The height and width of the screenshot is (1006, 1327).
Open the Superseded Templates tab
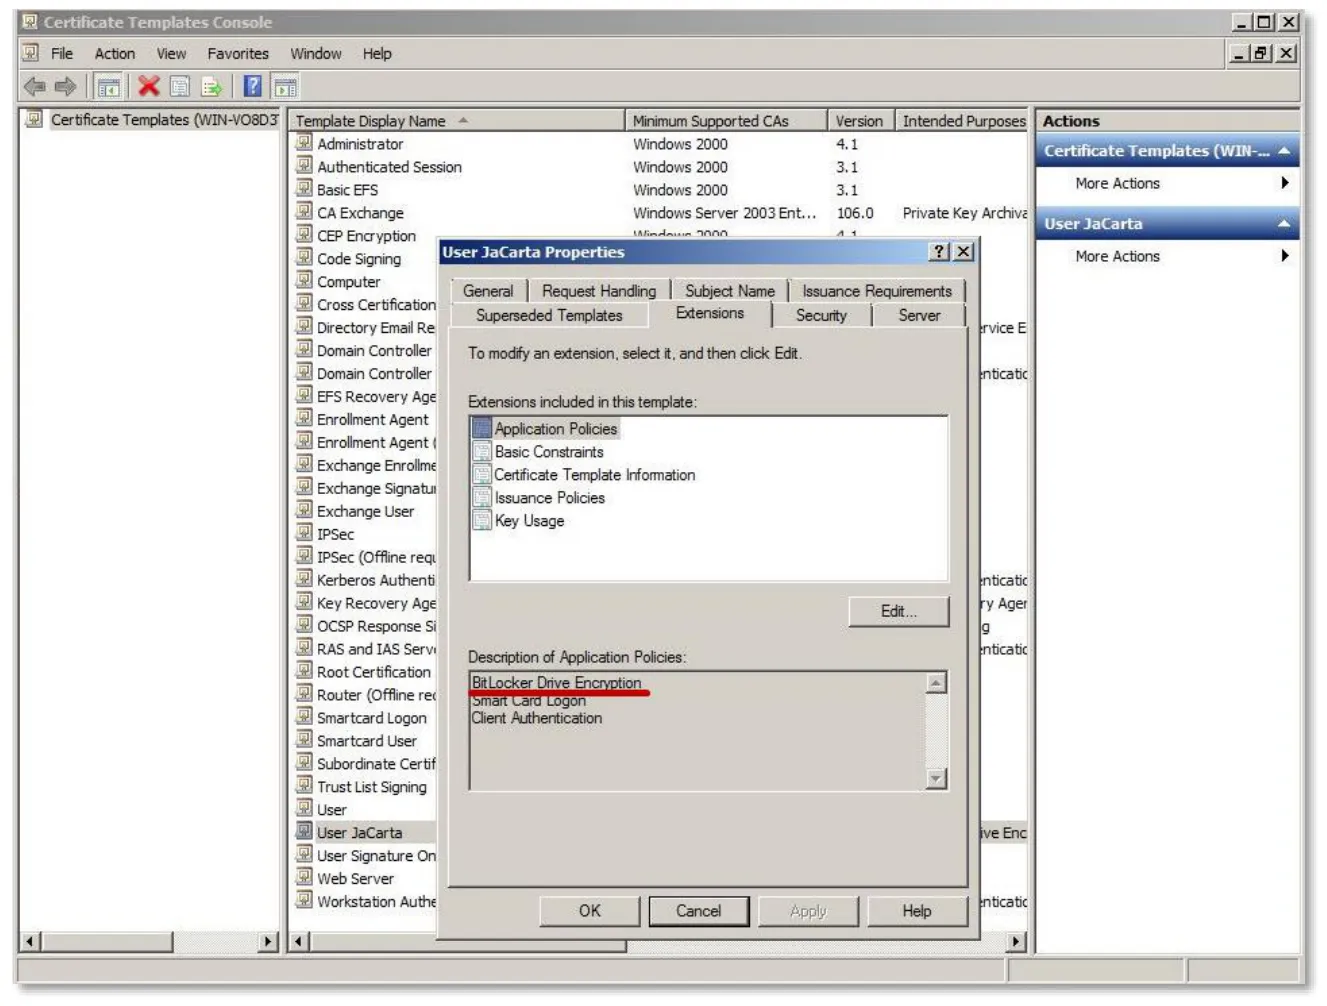pyautogui.click(x=549, y=315)
